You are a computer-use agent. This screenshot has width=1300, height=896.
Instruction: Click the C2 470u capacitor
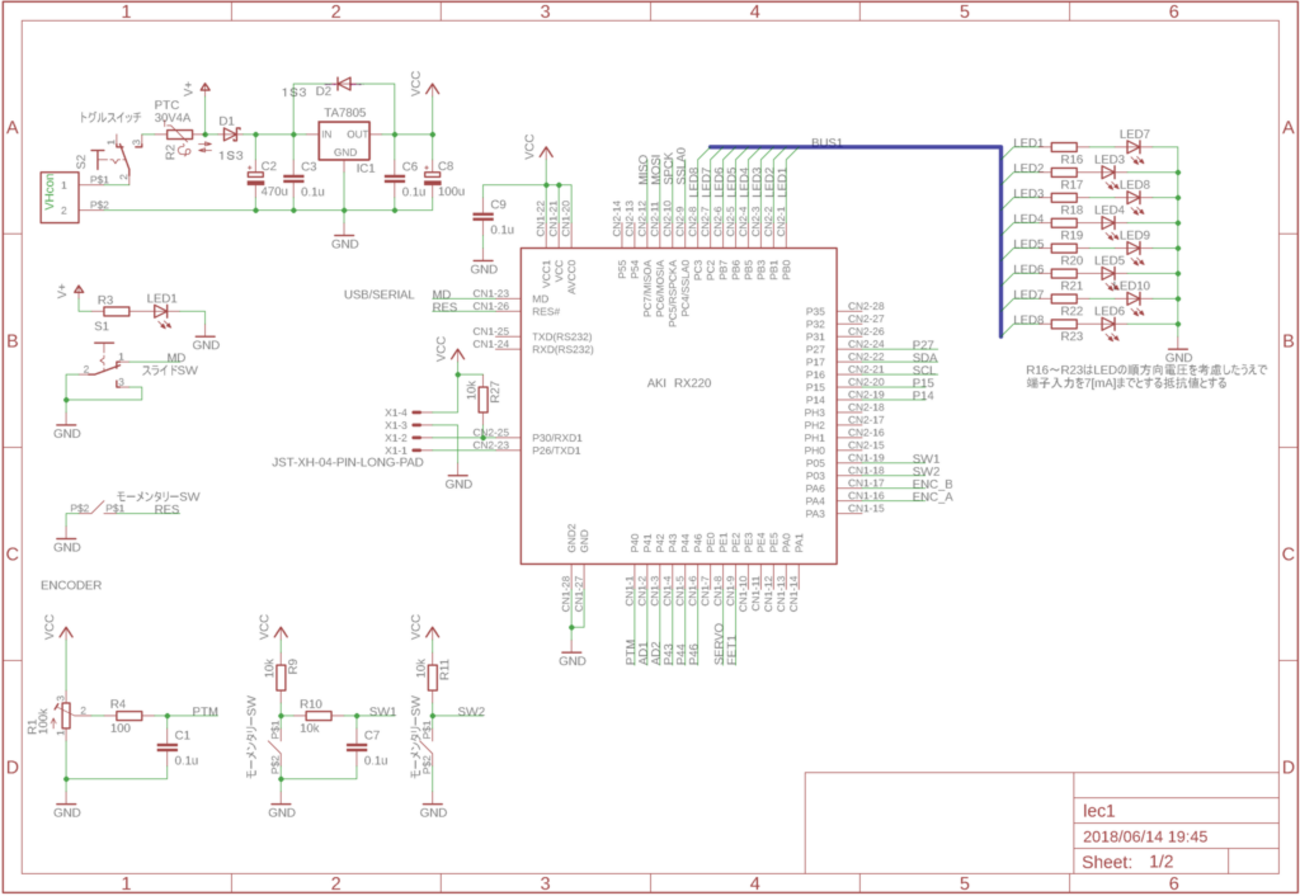click(x=255, y=178)
